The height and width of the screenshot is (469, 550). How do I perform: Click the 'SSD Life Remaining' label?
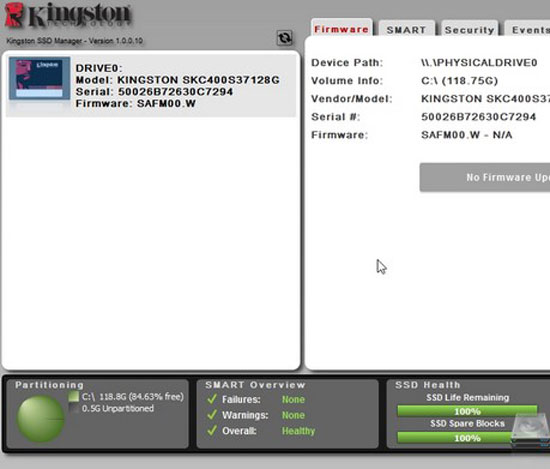468,397
